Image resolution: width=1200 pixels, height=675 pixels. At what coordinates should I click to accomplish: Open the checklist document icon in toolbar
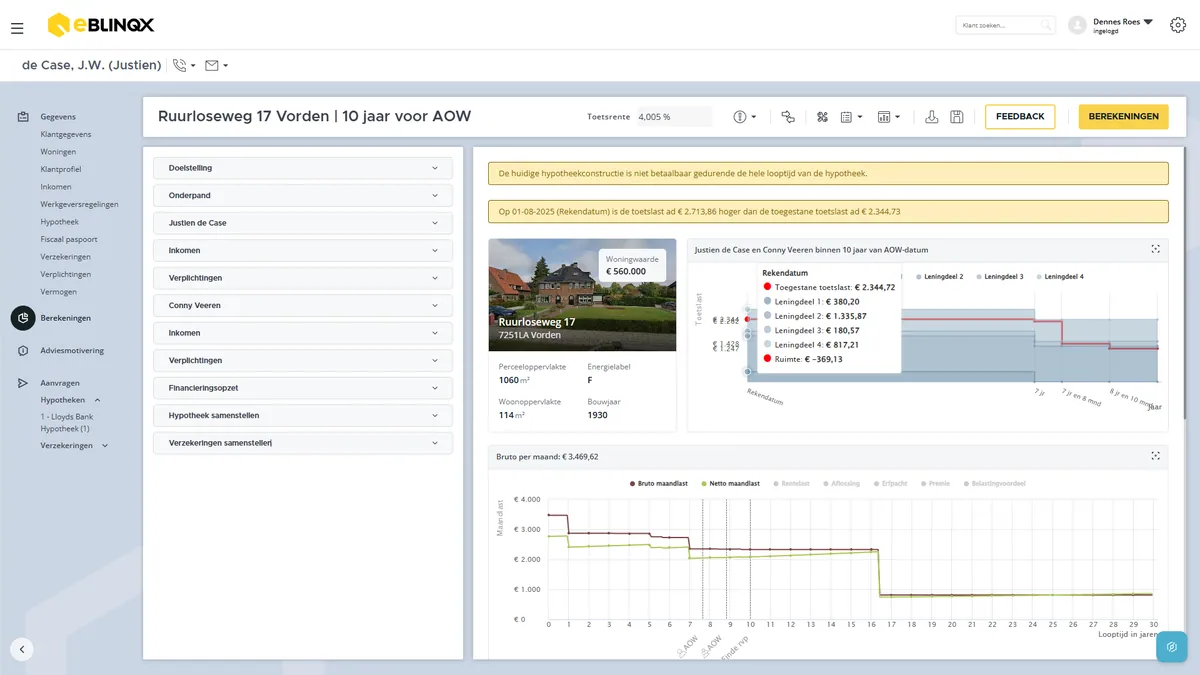click(846, 117)
